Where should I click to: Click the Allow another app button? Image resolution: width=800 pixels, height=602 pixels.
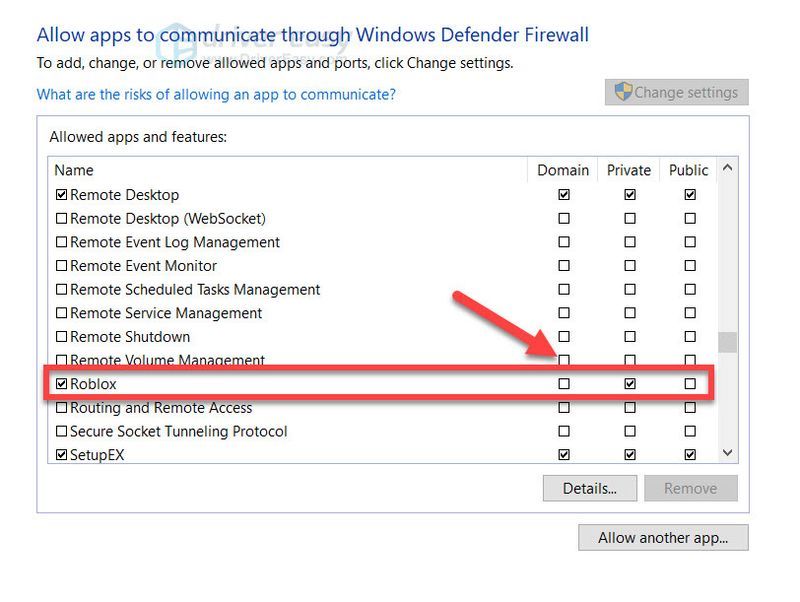[663, 538]
